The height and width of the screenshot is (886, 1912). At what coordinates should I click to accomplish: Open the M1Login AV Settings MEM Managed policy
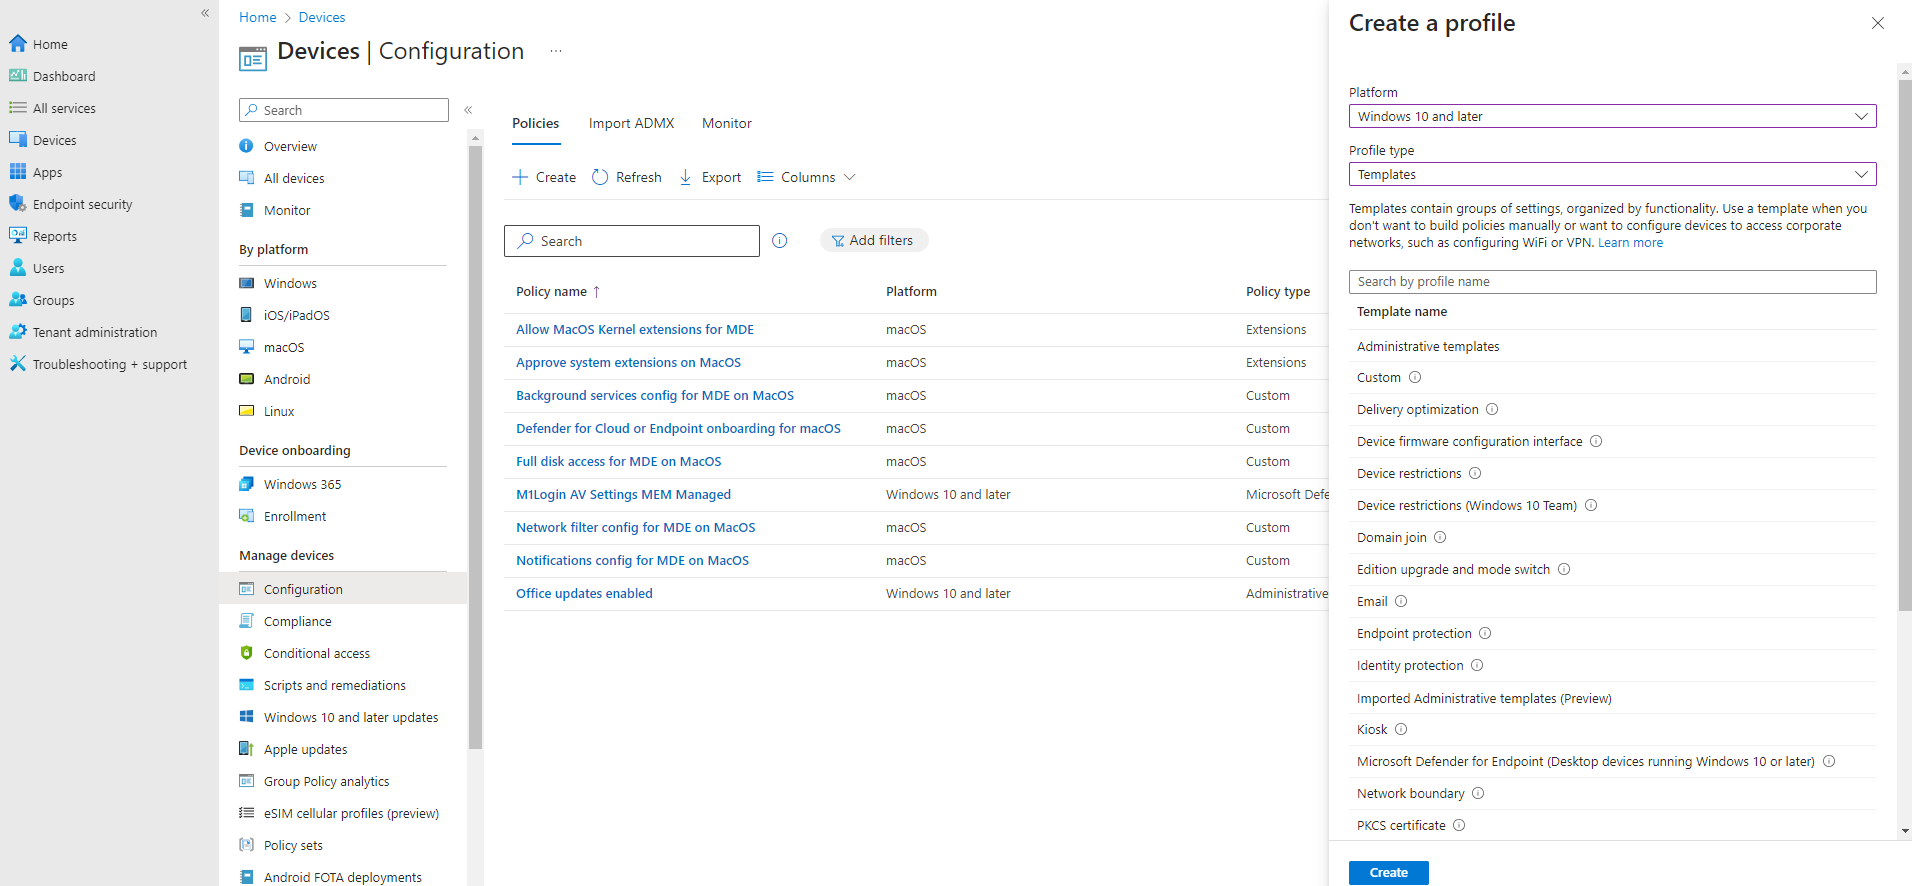[x=623, y=494]
